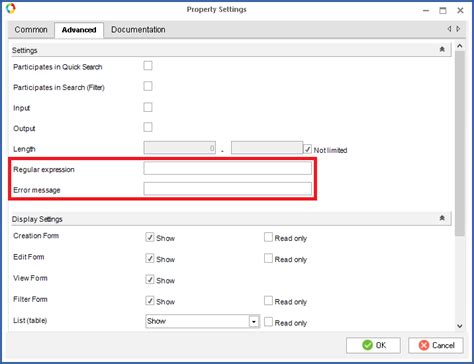Click the application logo icon in title bar

[11, 8]
